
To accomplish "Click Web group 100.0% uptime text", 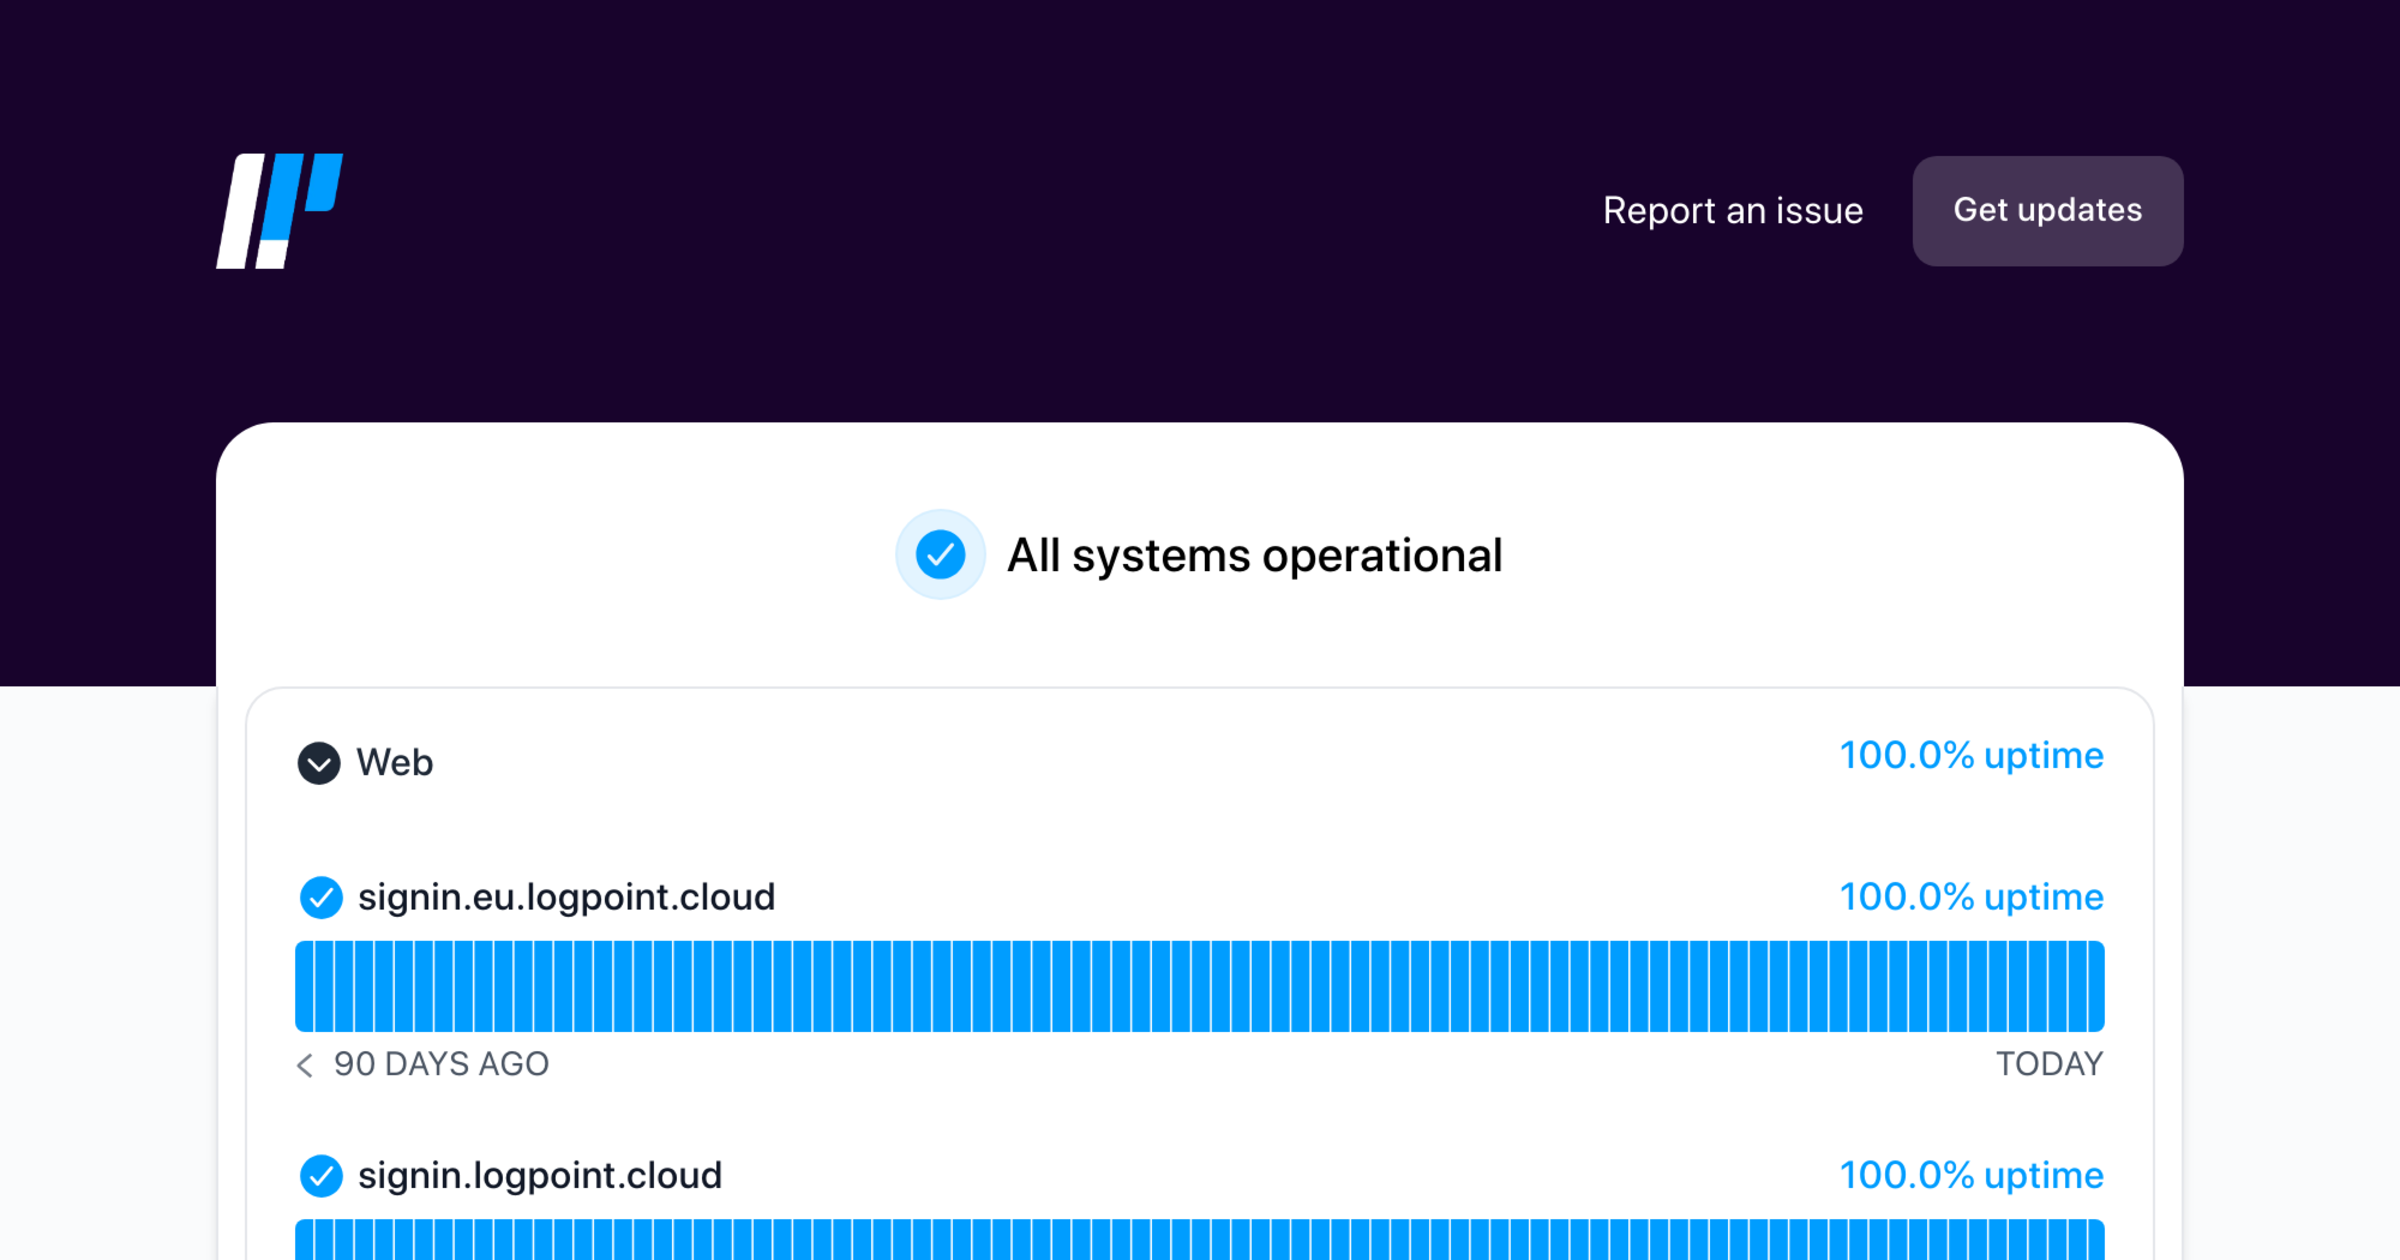I will 1970,756.
